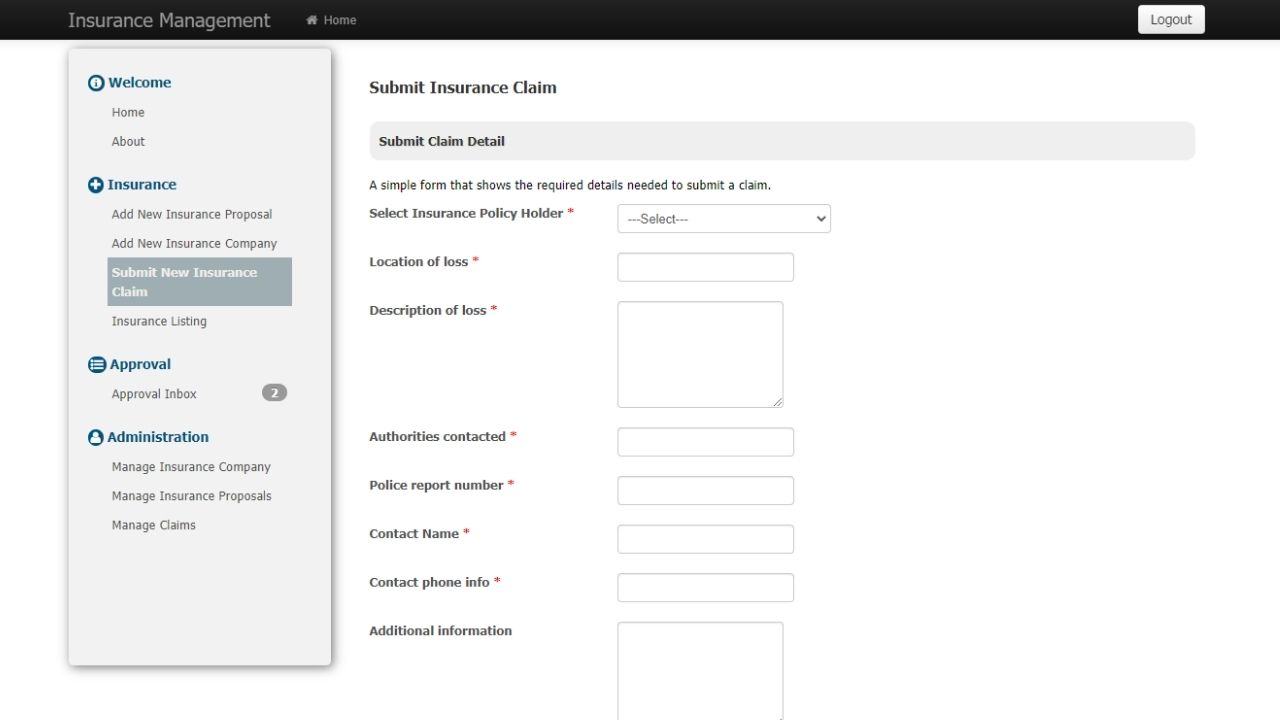
Task: Click the Approval Inbox count badge
Action: [274, 393]
